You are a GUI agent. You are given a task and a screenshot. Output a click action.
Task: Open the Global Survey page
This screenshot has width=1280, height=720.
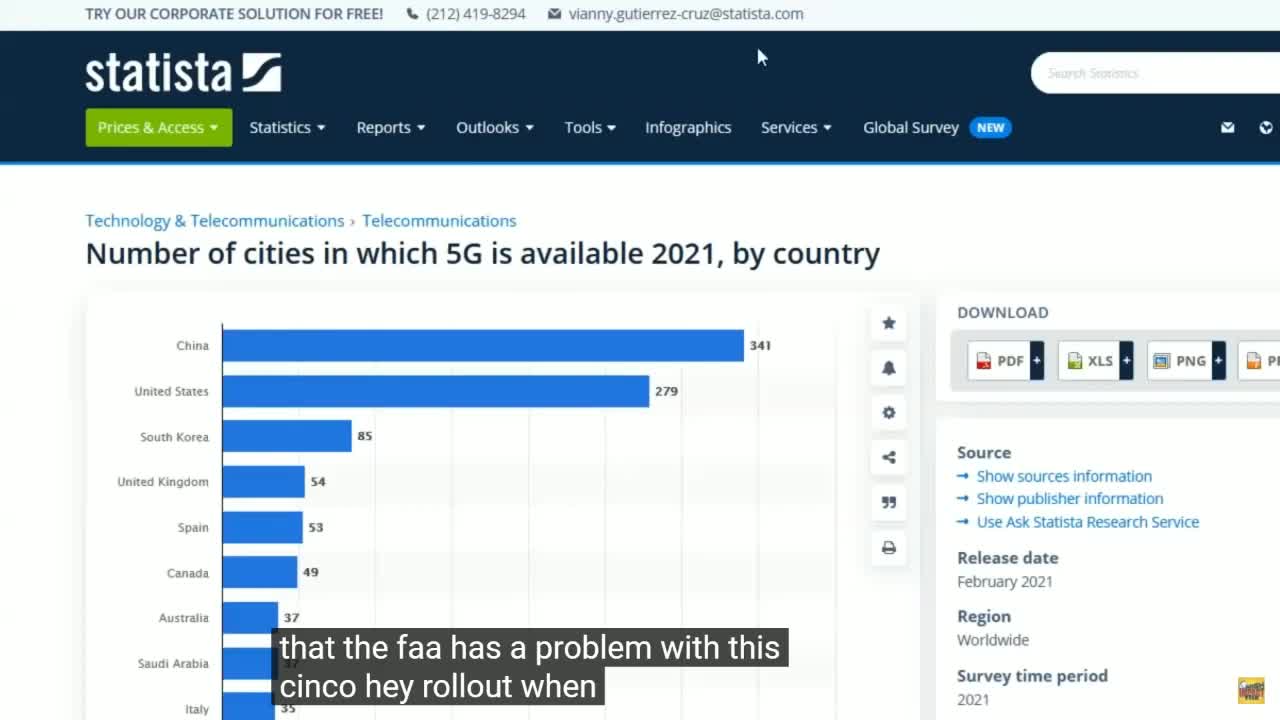click(x=911, y=127)
